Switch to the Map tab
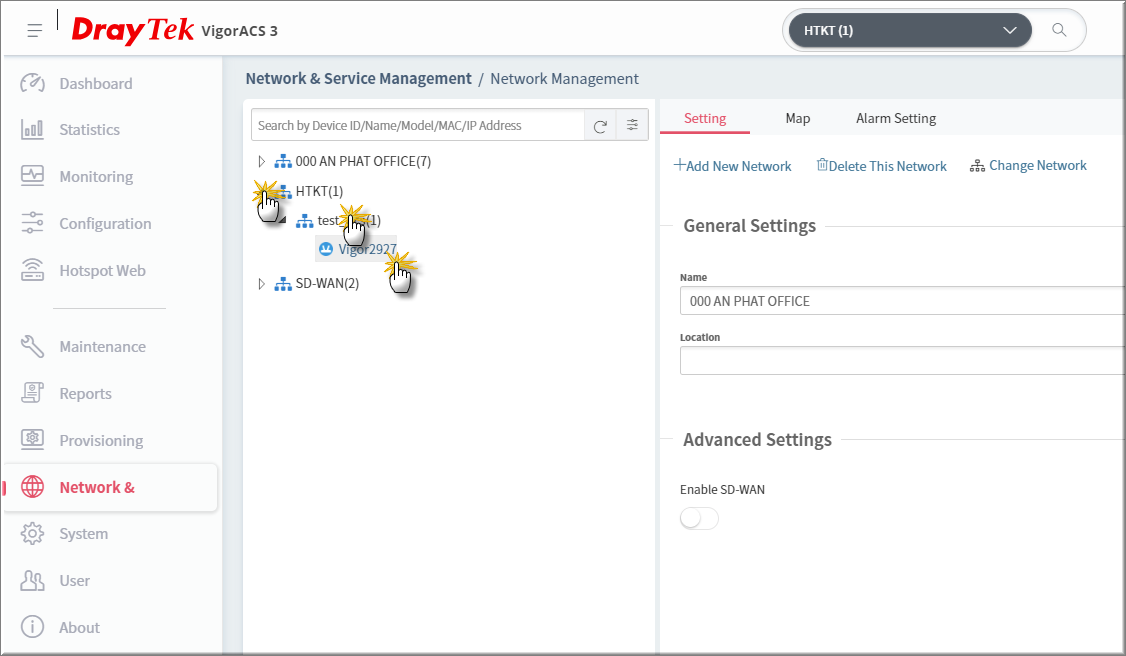This screenshot has width=1126, height=656. (x=797, y=118)
